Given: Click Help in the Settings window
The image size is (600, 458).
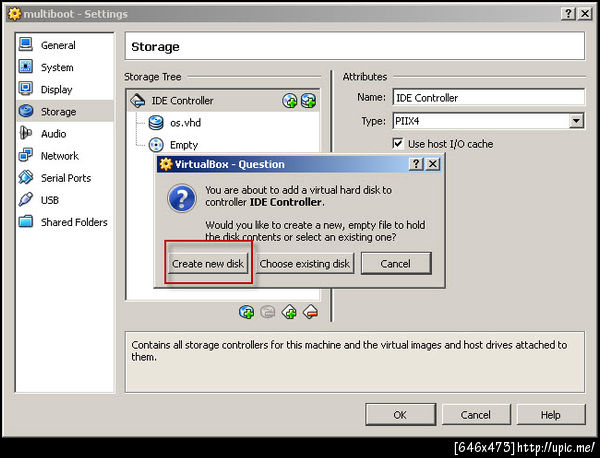Looking at the screenshot, I should point(551,415).
